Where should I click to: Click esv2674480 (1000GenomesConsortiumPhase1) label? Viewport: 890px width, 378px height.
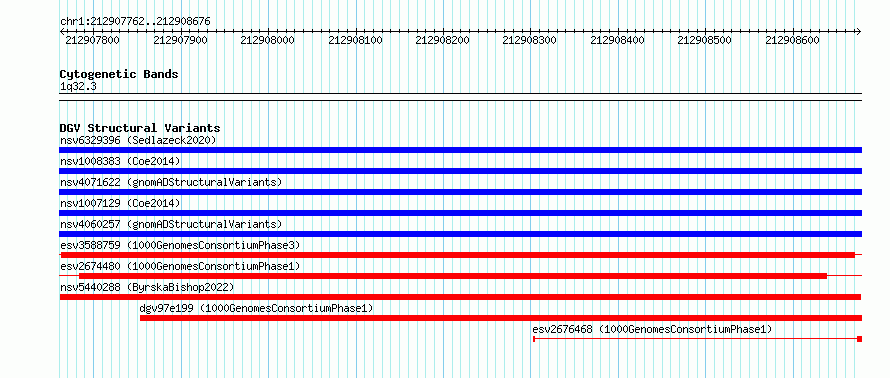point(180,266)
